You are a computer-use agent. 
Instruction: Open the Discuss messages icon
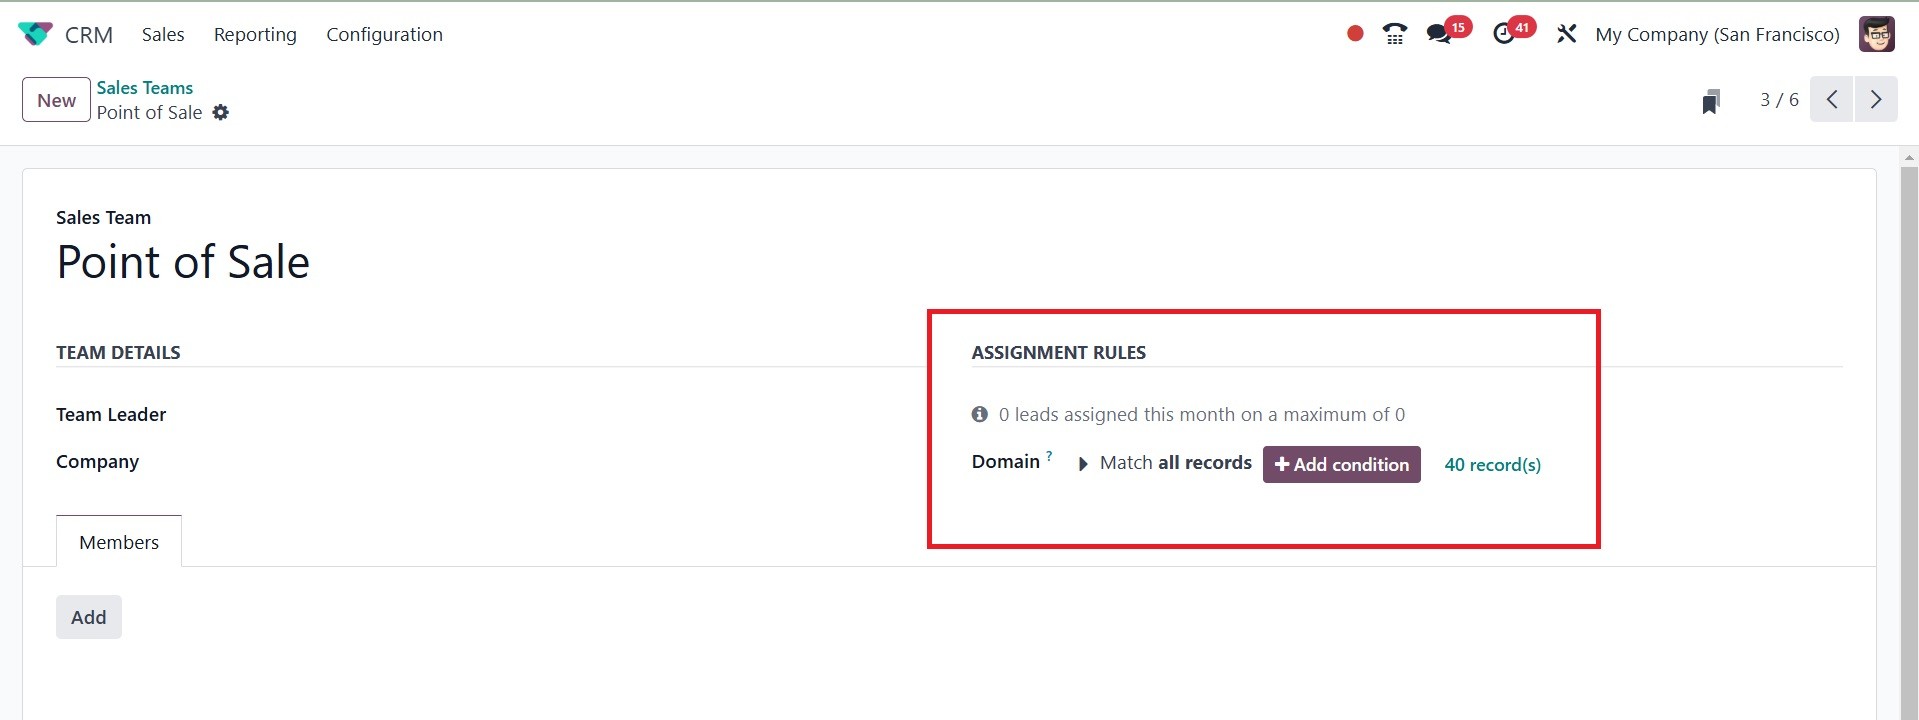click(1439, 34)
